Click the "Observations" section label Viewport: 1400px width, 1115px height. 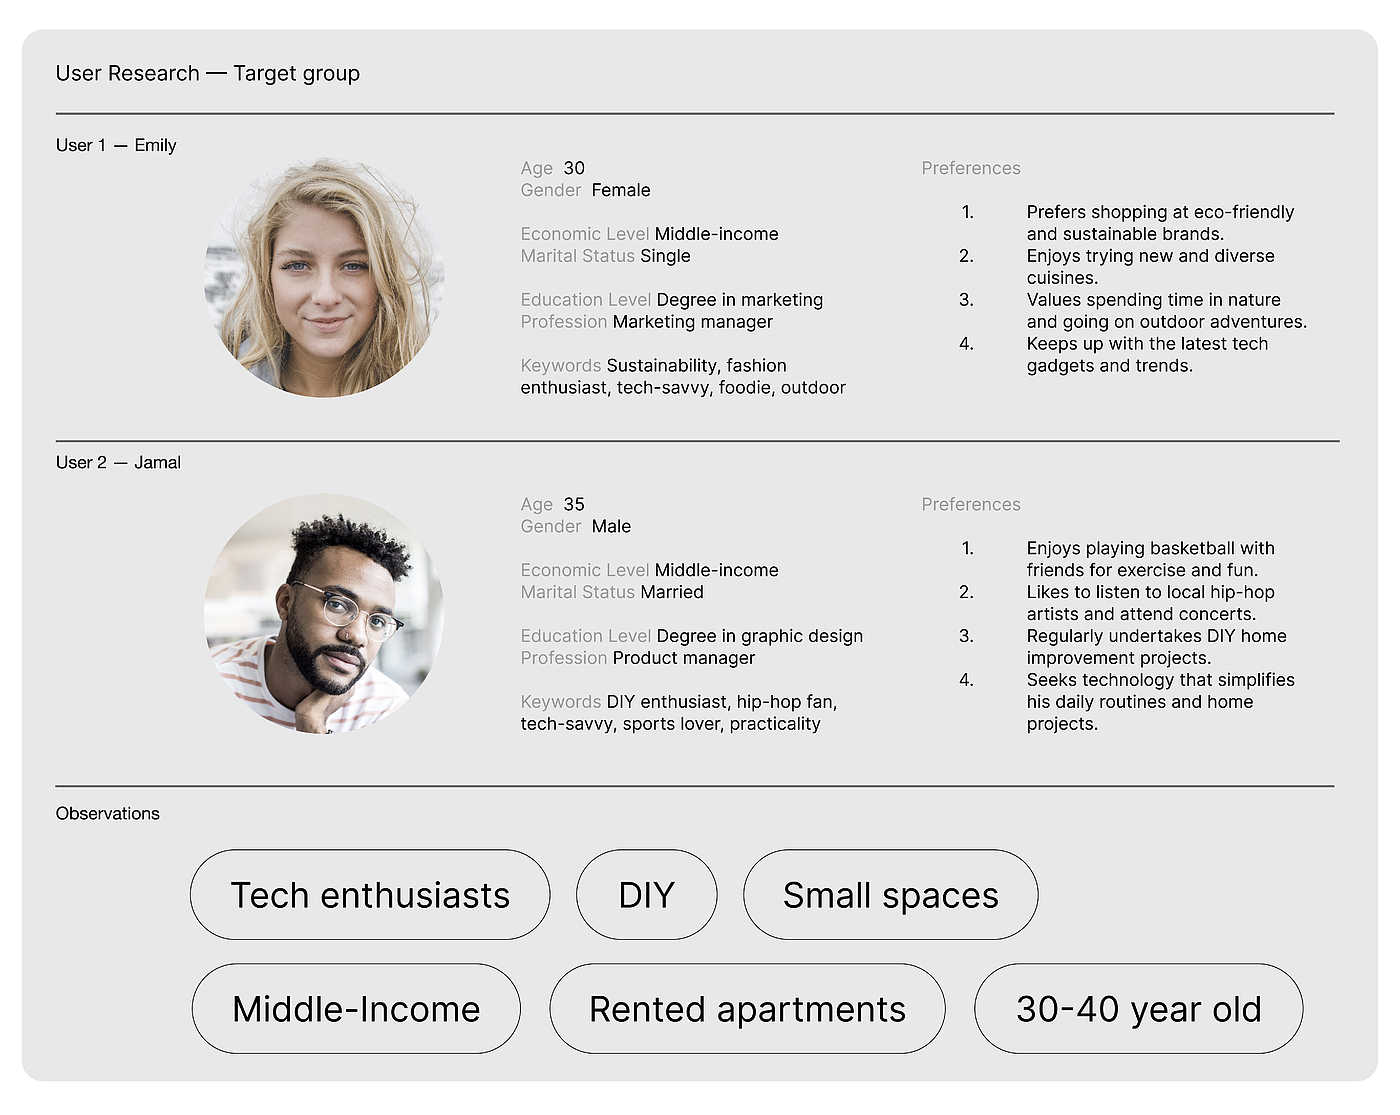108,813
